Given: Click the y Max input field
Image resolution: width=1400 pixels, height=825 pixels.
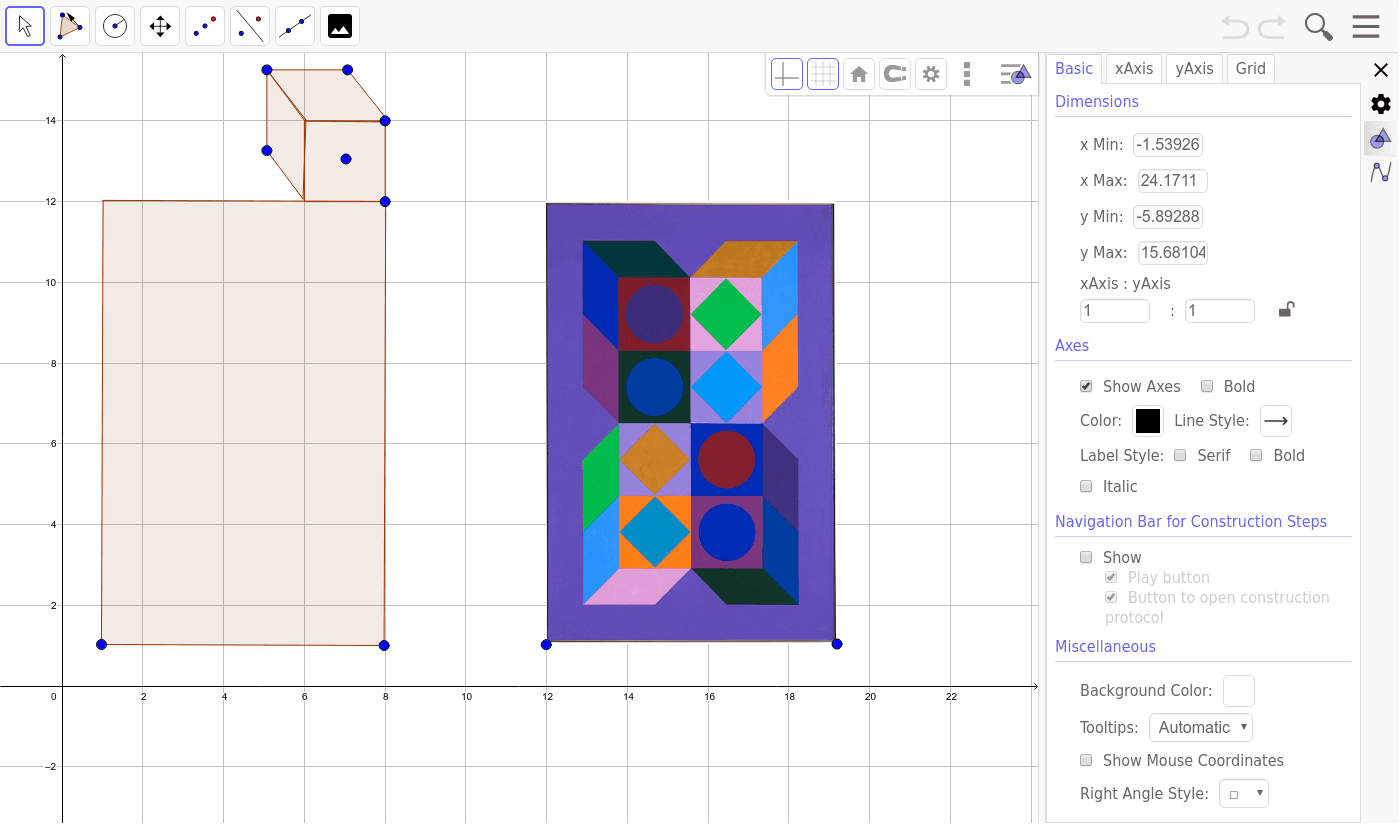Looking at the screenshot, I should pos(1173,253).
